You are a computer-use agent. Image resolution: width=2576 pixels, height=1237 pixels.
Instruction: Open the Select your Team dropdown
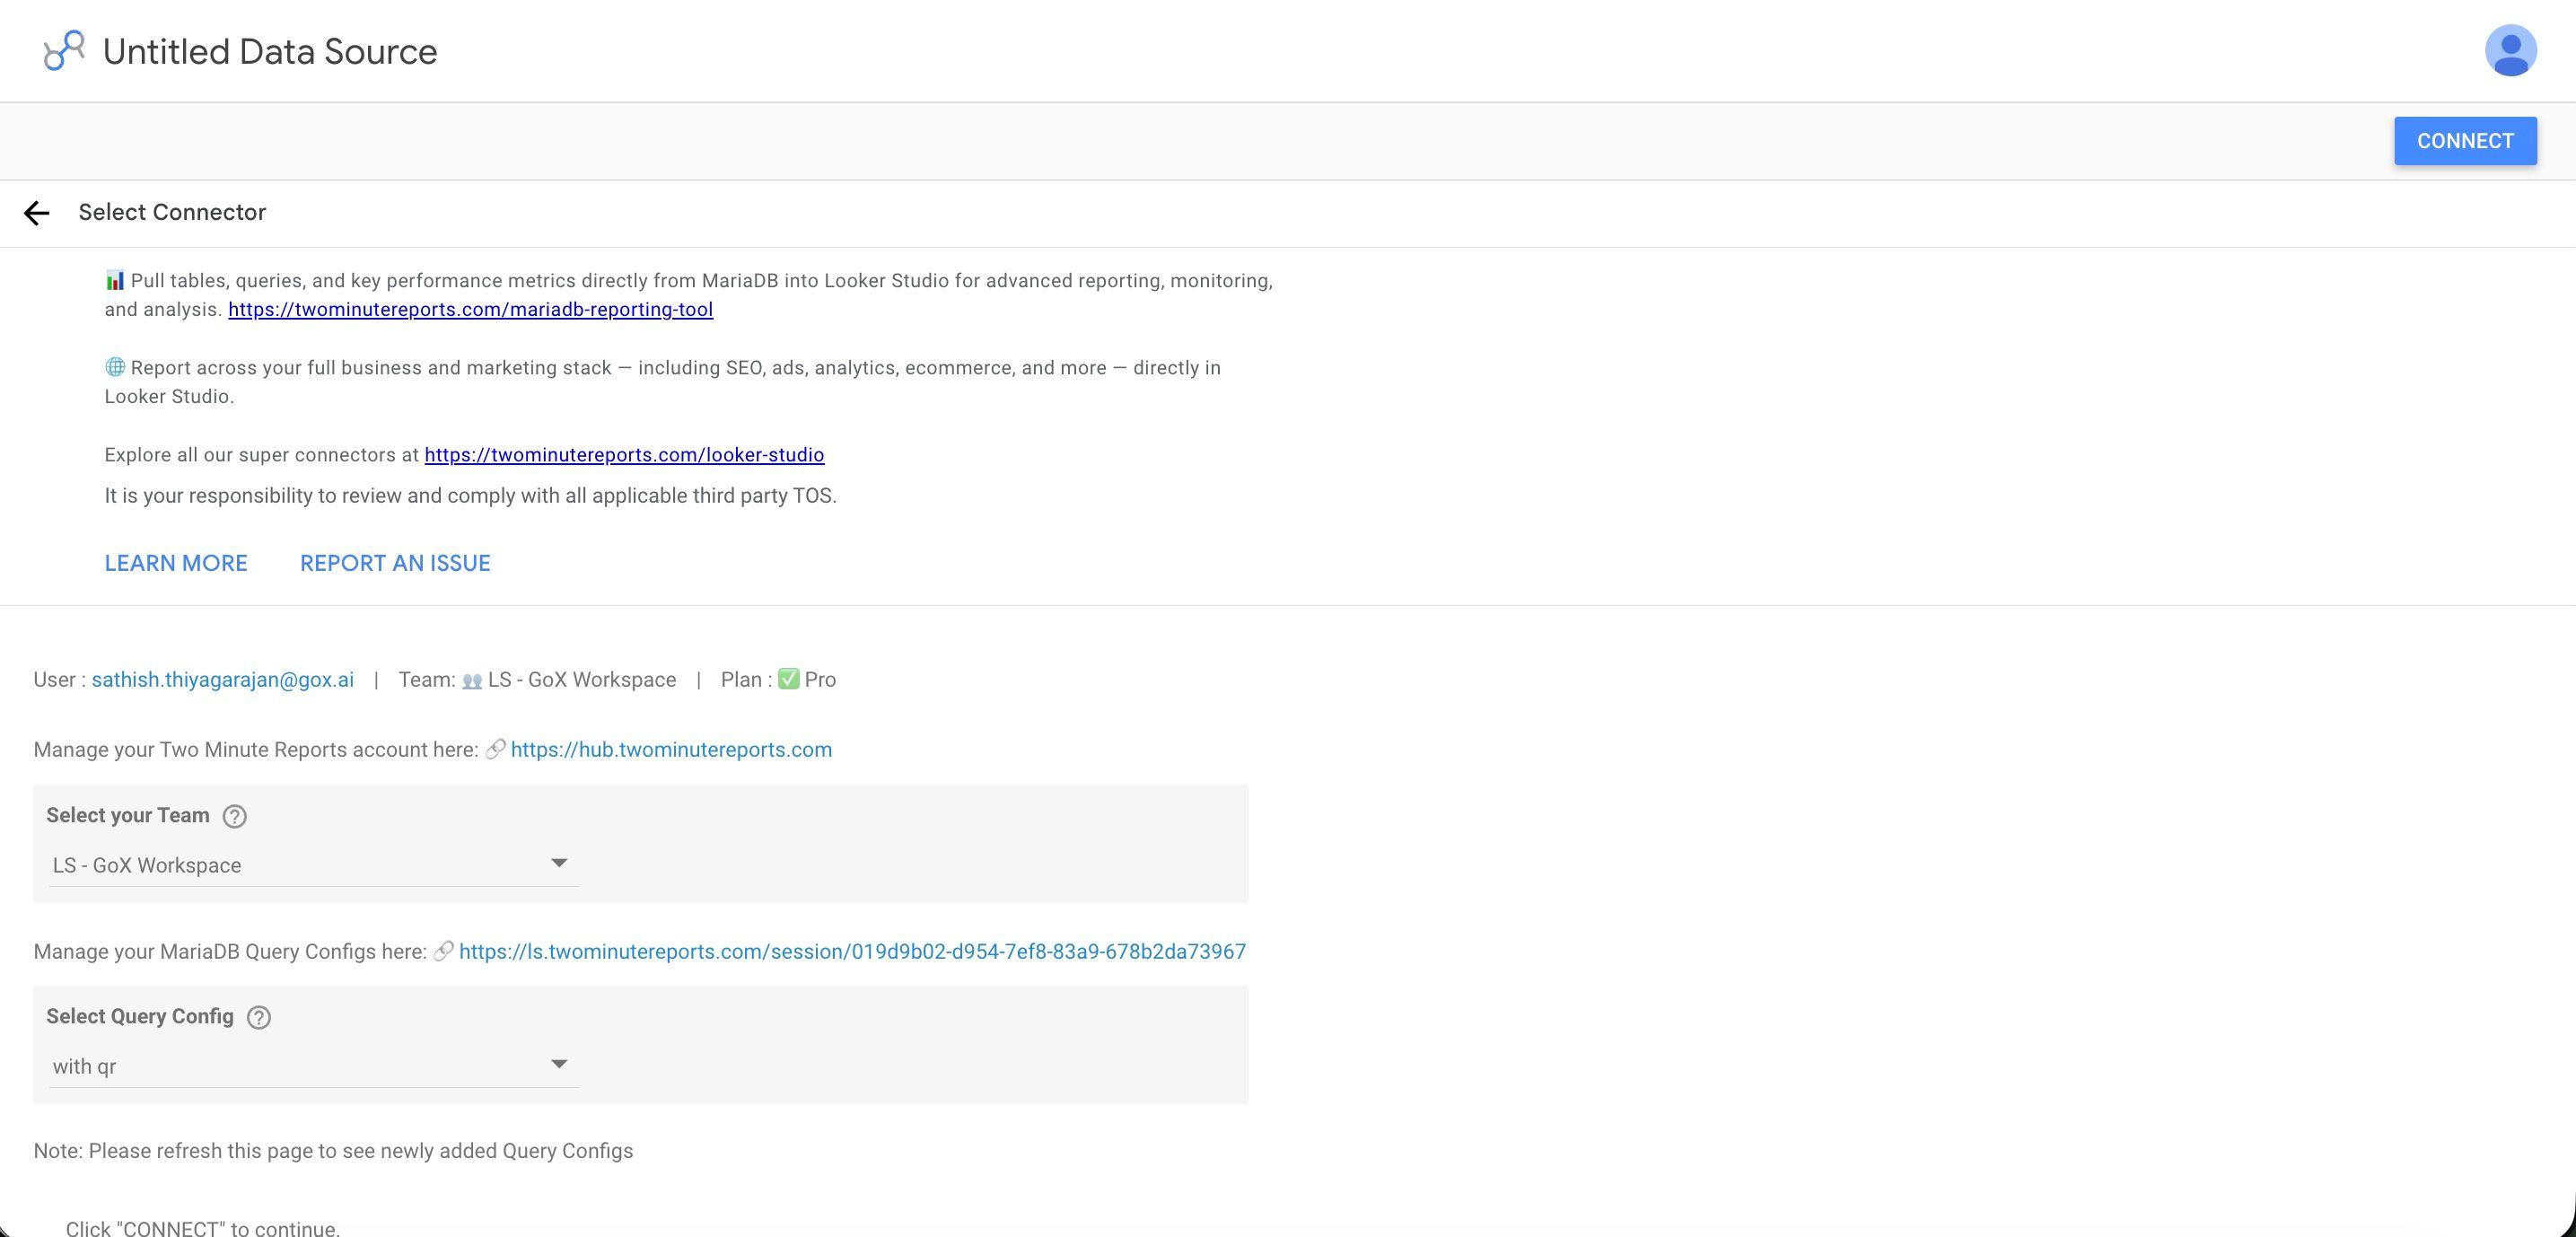click(x=310, y=864)
